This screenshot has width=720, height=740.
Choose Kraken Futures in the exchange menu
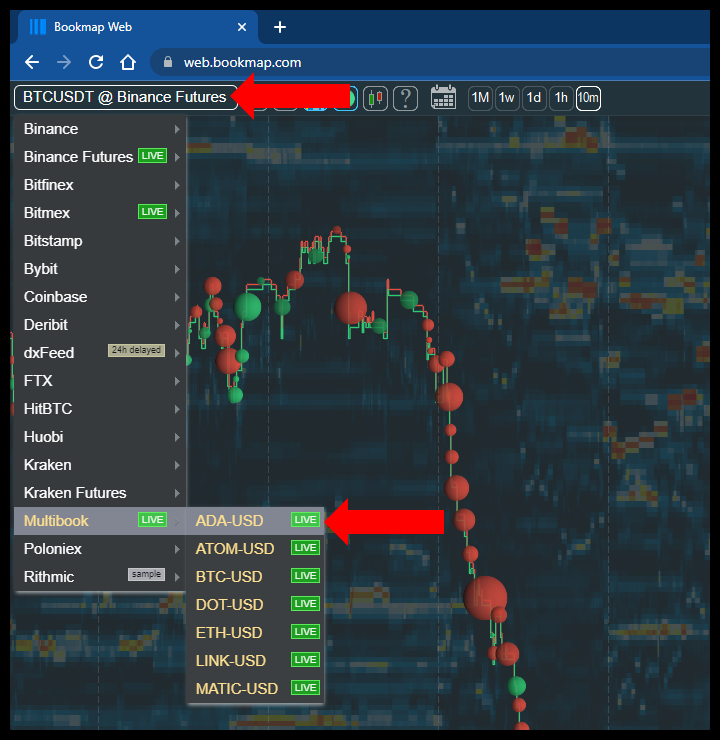coord(100,493)
